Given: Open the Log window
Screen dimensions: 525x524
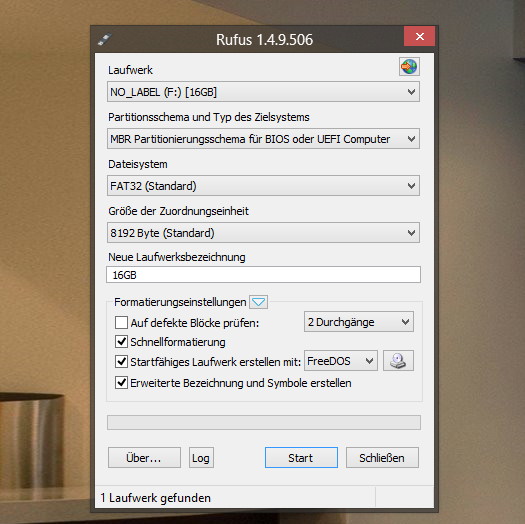Looking at the screenshot, I should [201, 458].
